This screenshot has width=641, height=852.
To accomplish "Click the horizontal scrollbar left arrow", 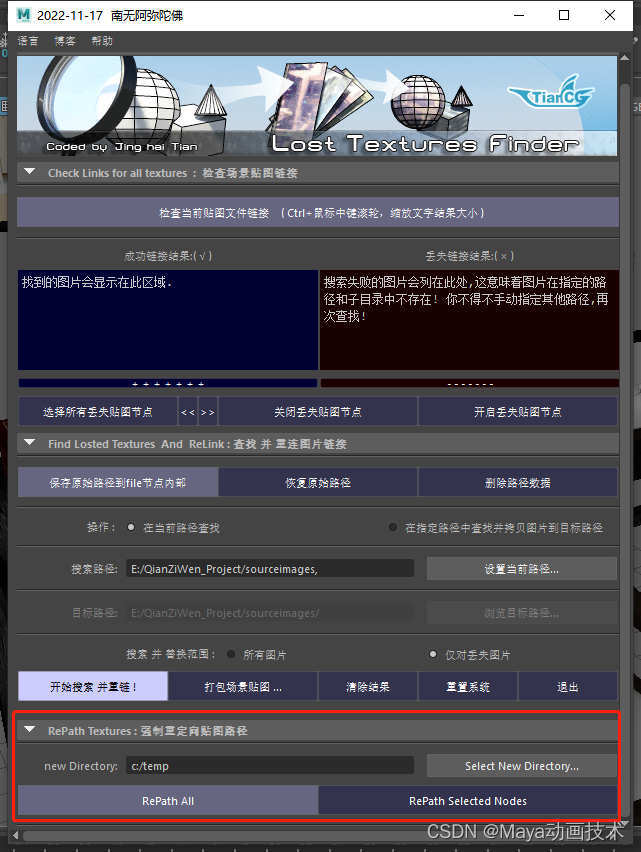I will pyautogui.click(x=16, y=835).
